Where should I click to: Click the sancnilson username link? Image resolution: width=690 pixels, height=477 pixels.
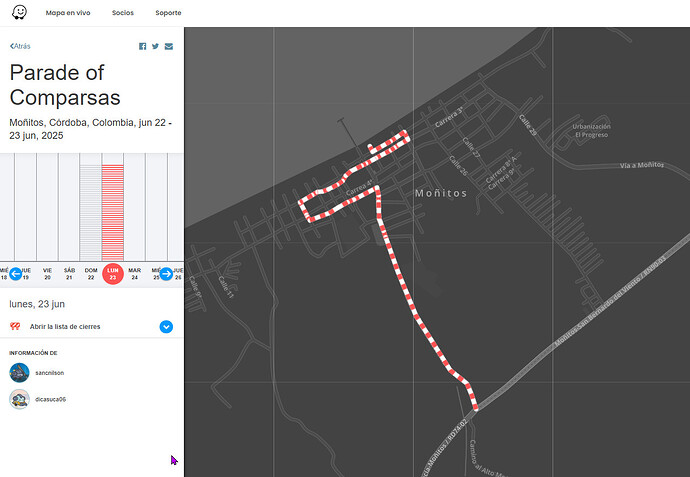pyautogui.click(x=49, y=372)
